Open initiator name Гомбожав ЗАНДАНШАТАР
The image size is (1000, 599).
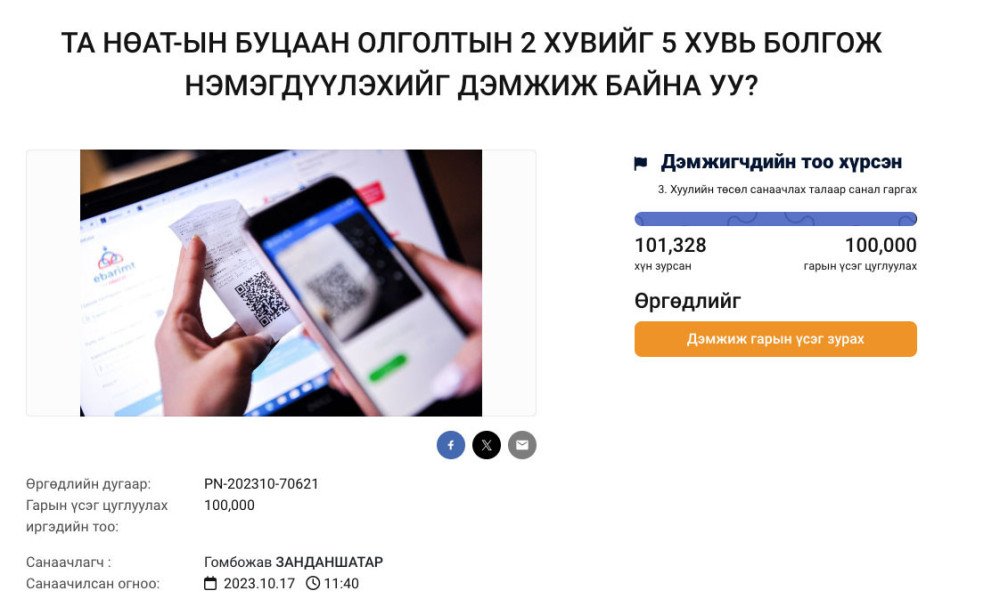tap(293, 562)
